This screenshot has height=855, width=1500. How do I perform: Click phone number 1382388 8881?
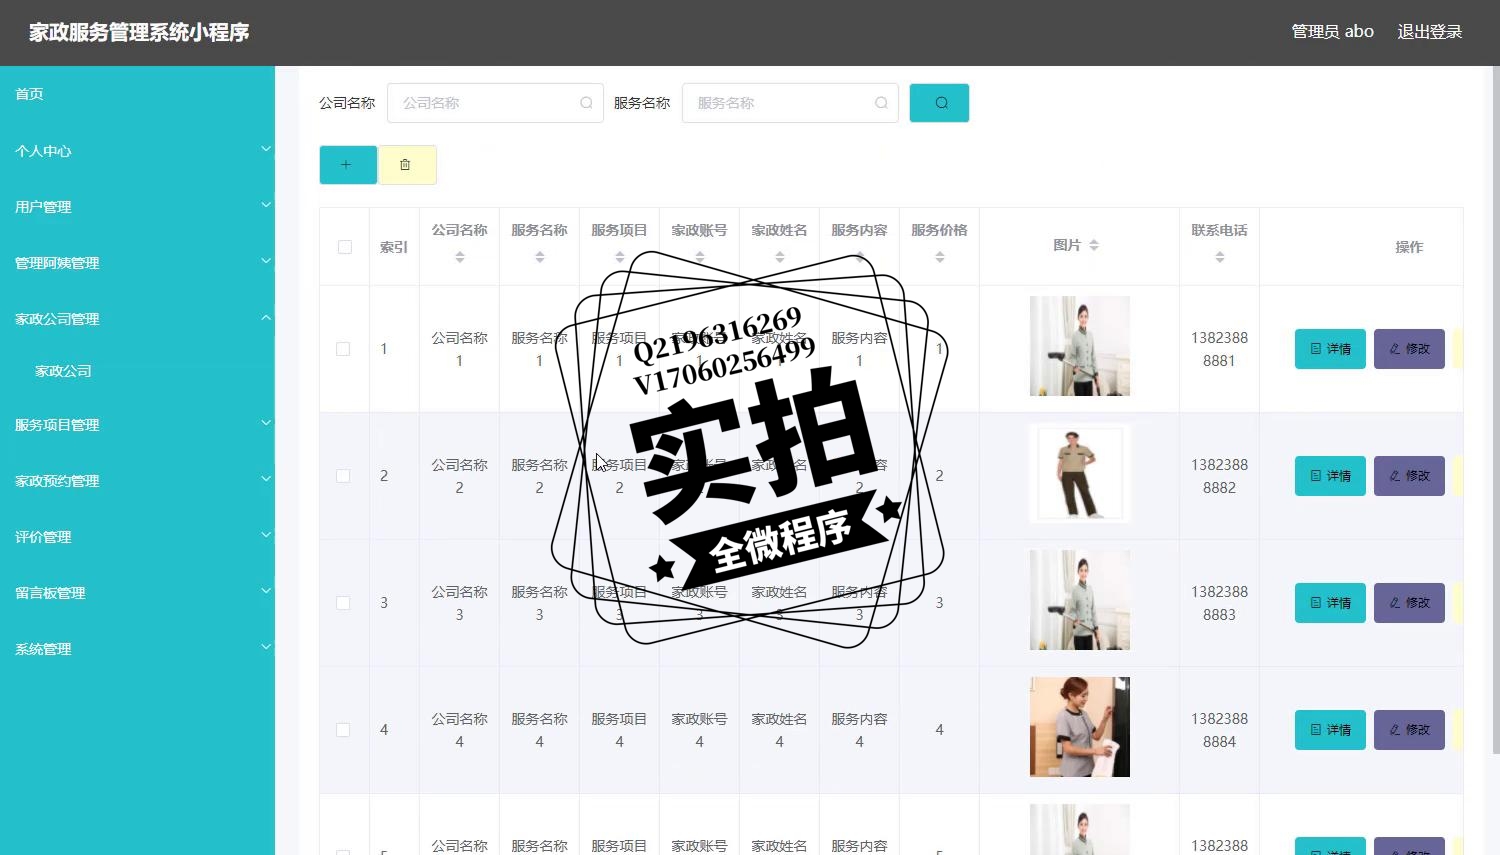[x=1220, y=349]
